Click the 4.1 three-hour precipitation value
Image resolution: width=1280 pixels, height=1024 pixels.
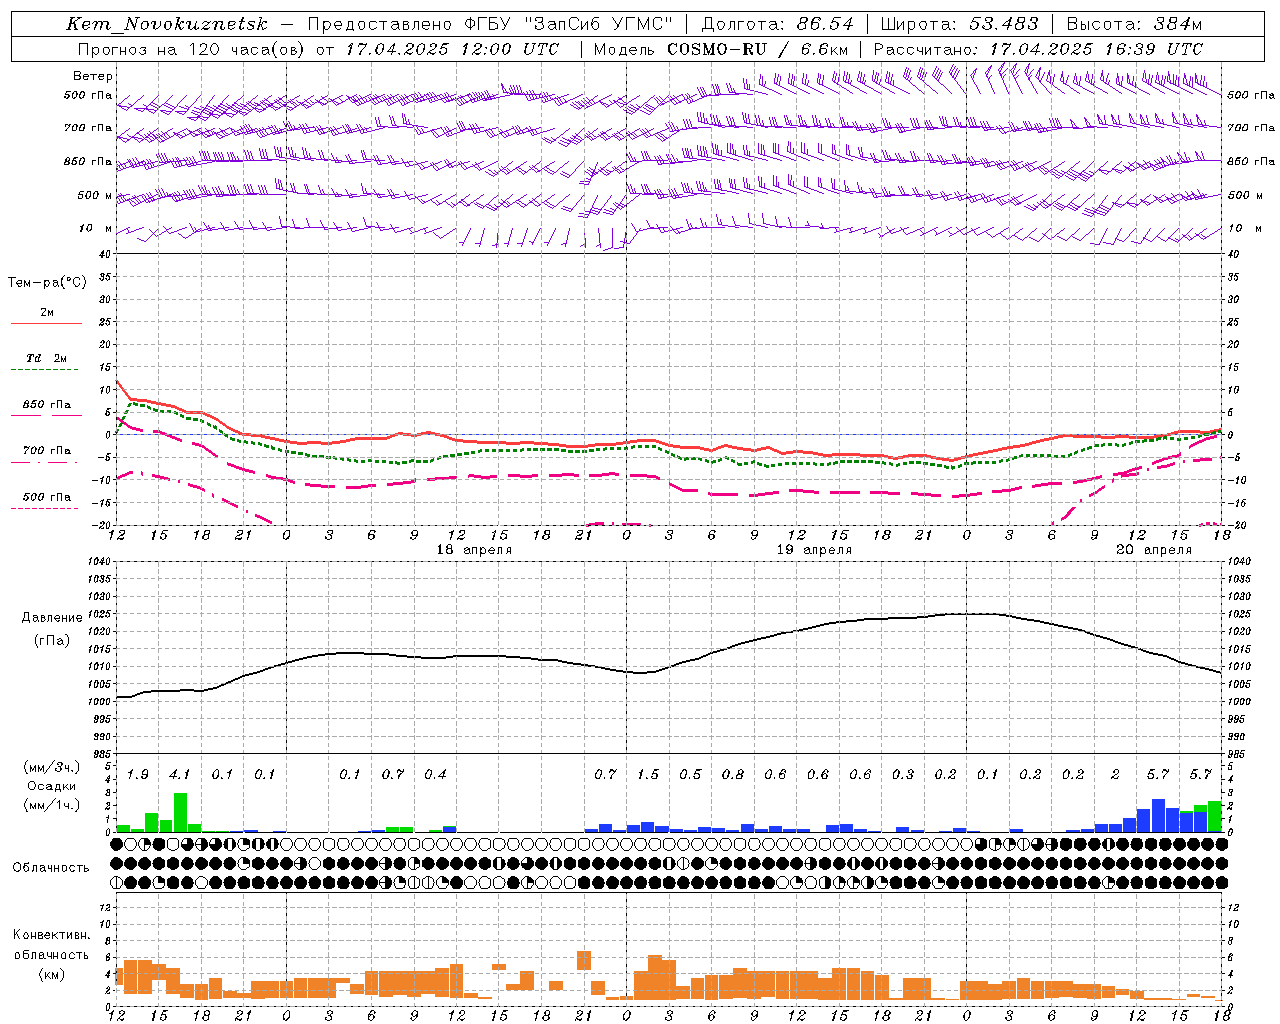(x=180, y=774)
